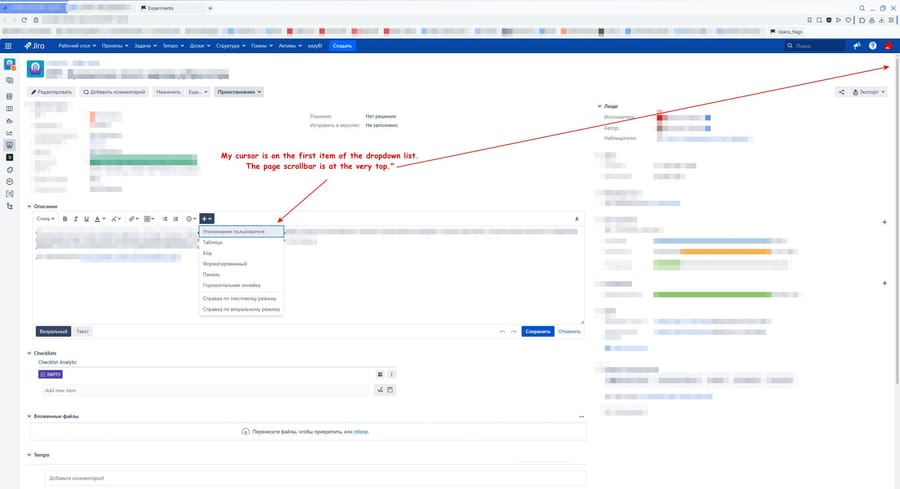
Task: Click the bold formatting icon in editor
Action: click(65, 218)
